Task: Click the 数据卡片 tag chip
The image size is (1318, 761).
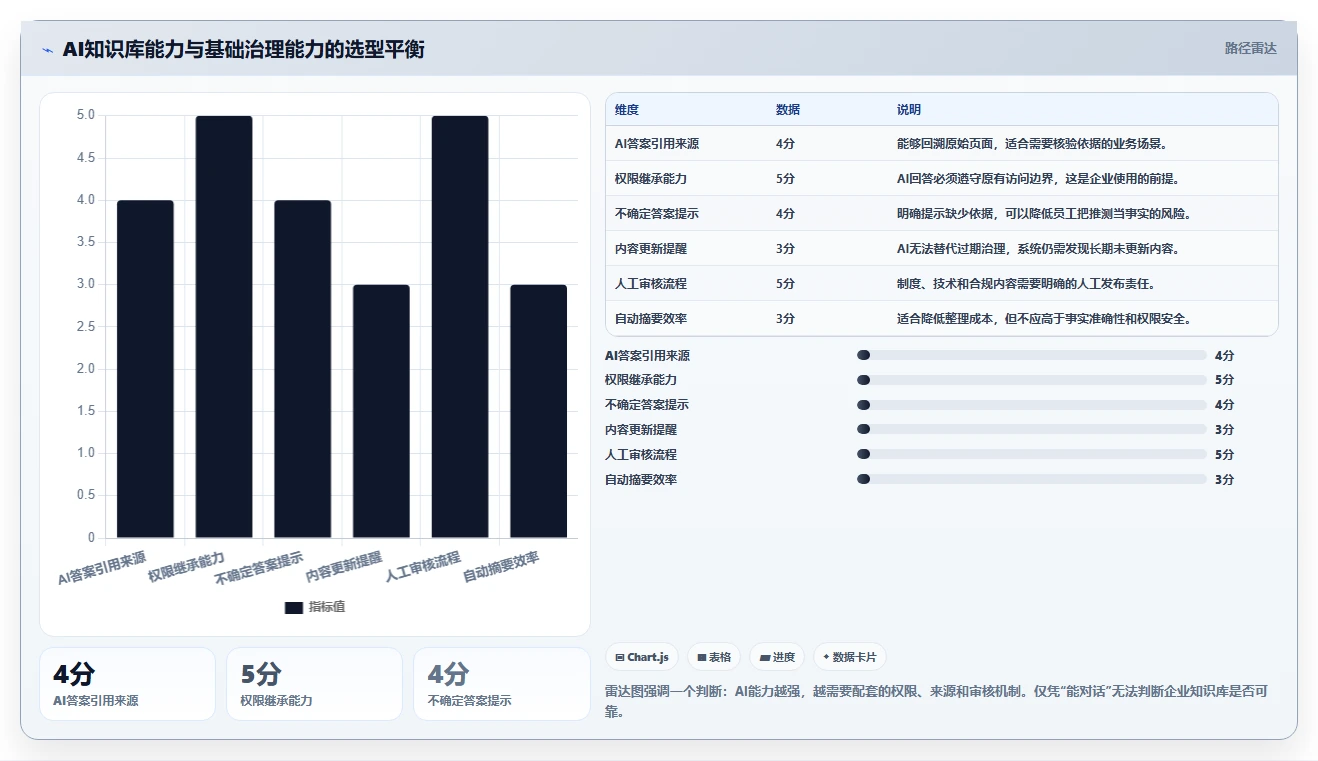Action: click(849, 657)
